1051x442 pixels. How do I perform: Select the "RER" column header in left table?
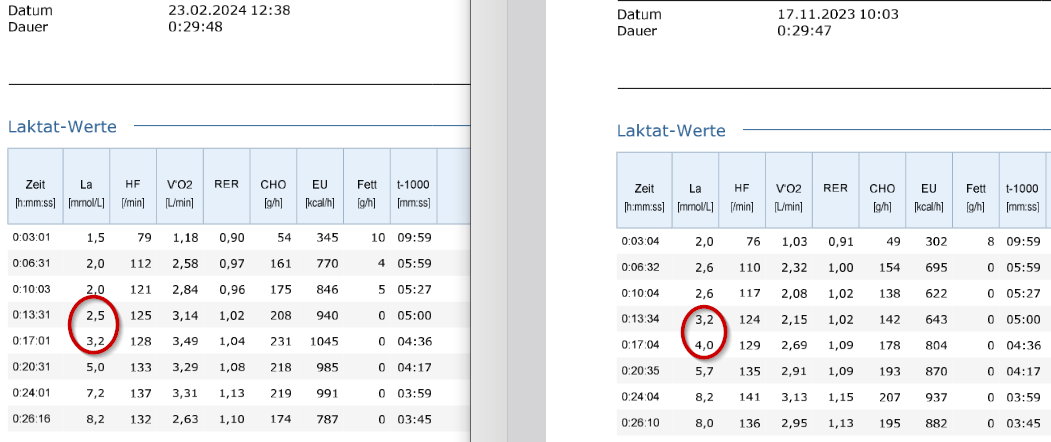click(225, 185)
